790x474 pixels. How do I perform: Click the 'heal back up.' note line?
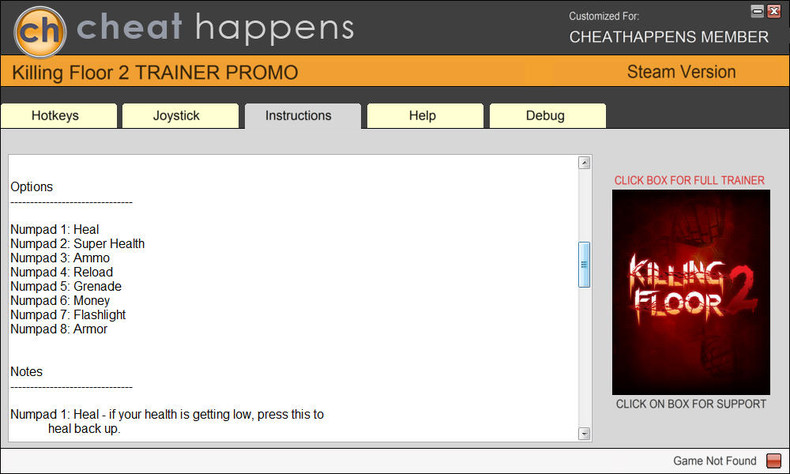84,429
